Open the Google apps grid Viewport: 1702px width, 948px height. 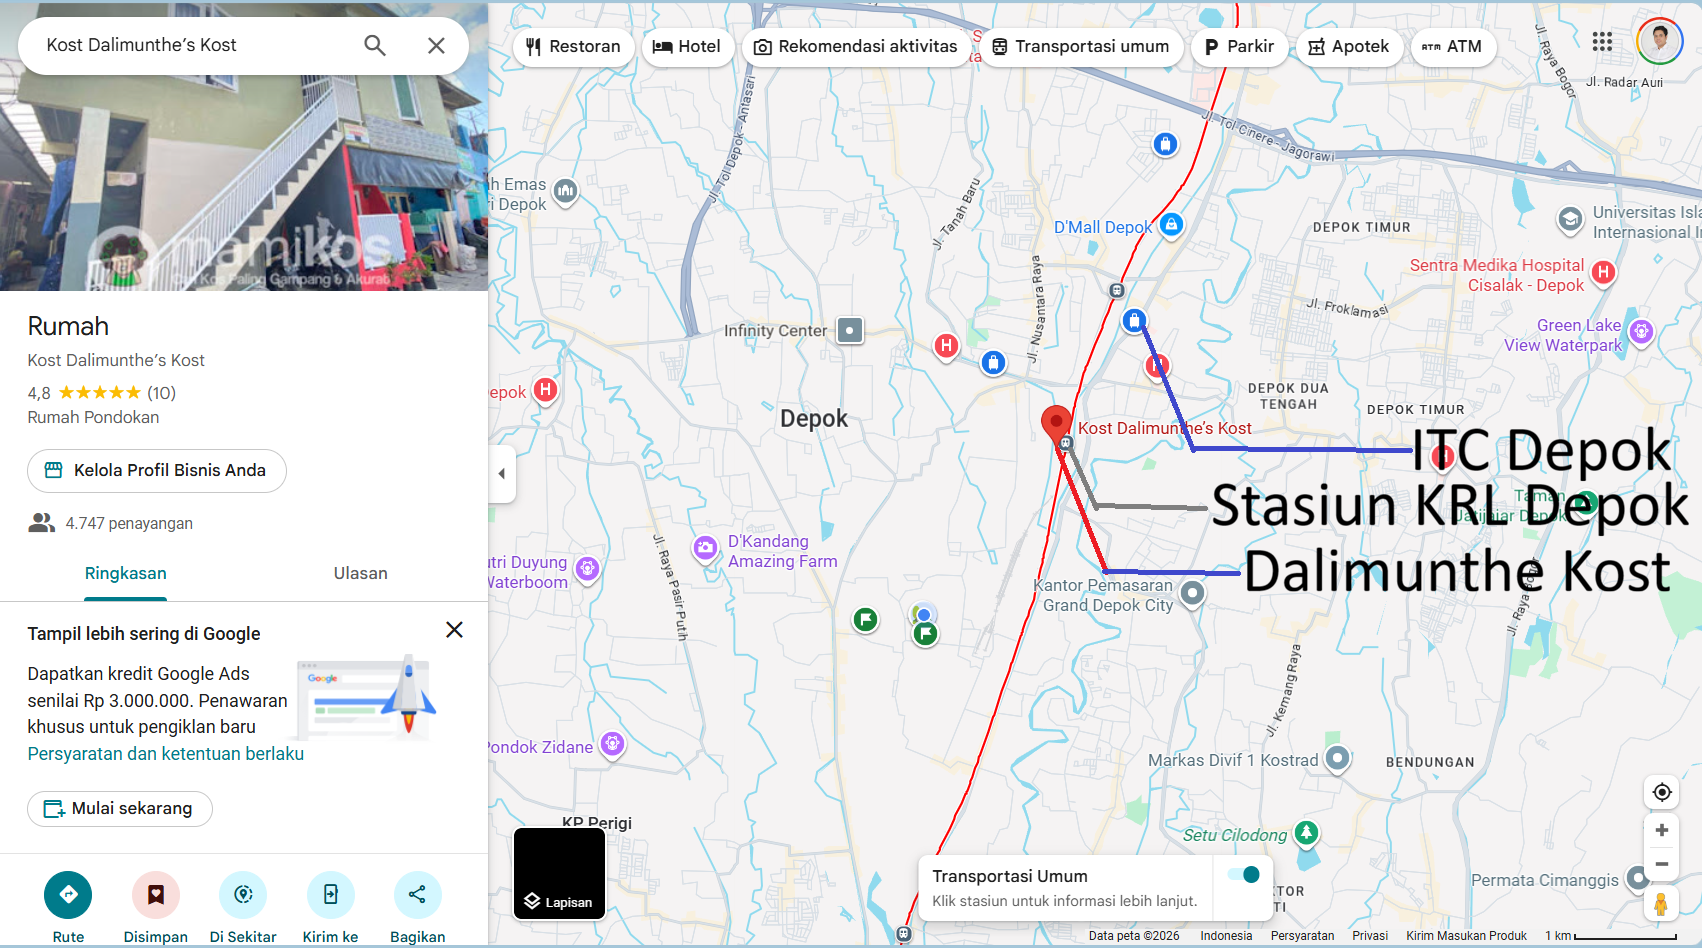1602,41
